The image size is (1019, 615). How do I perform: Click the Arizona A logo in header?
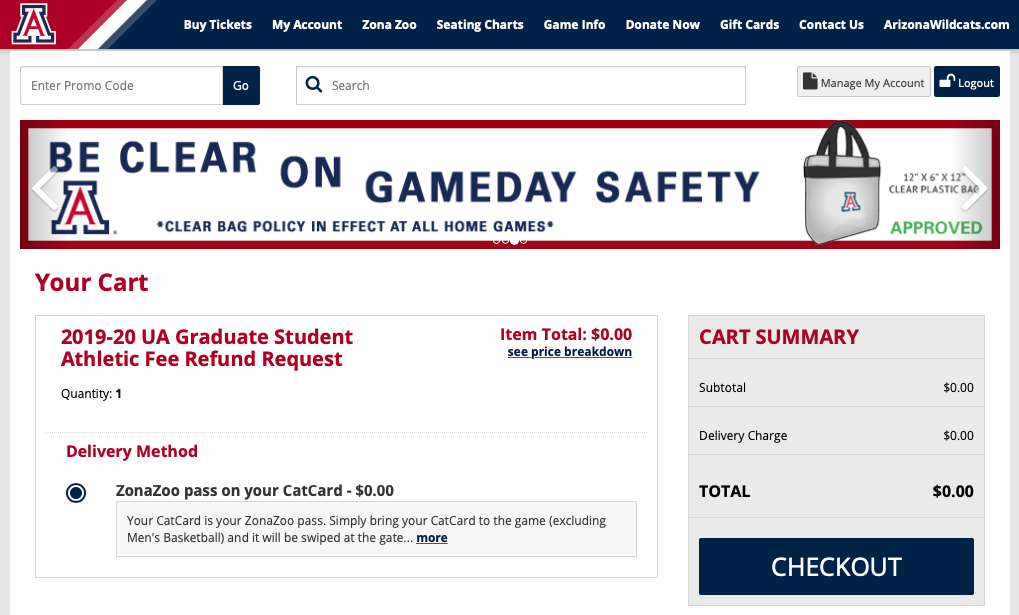(34, 24)
